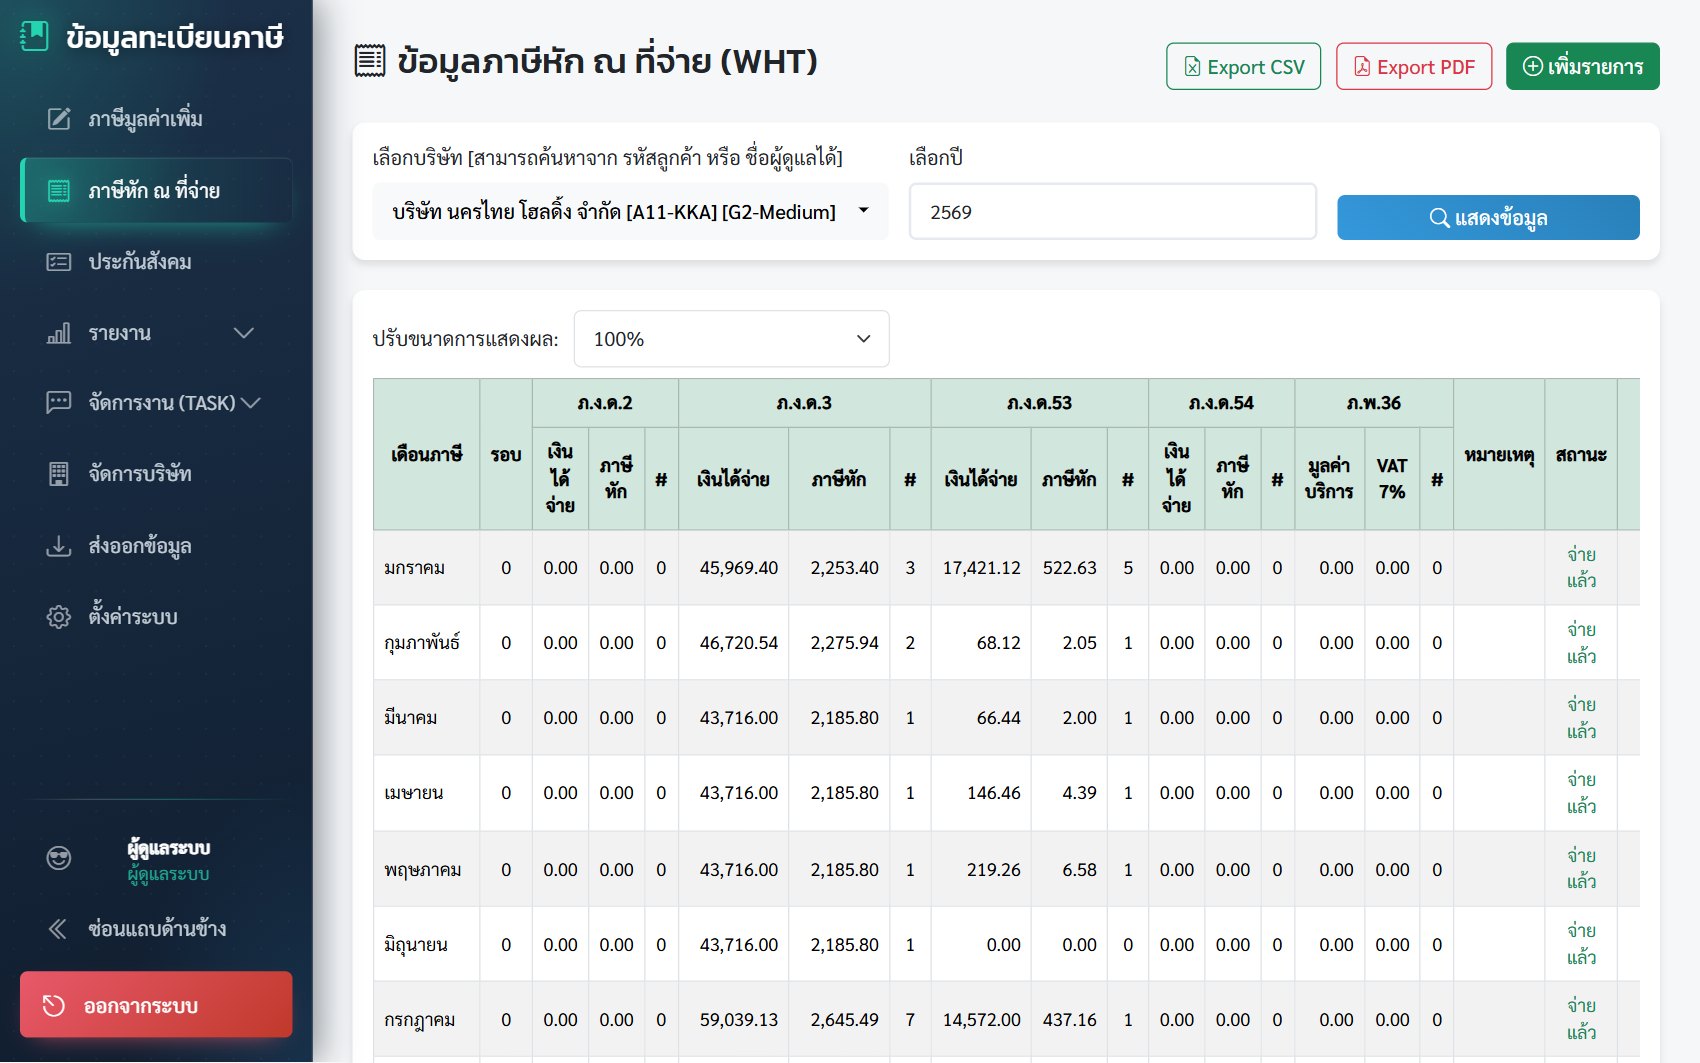The image size is (1700, 1063).
Task: Go to ประกันสังคม menu
Action: tap(156, 262)
